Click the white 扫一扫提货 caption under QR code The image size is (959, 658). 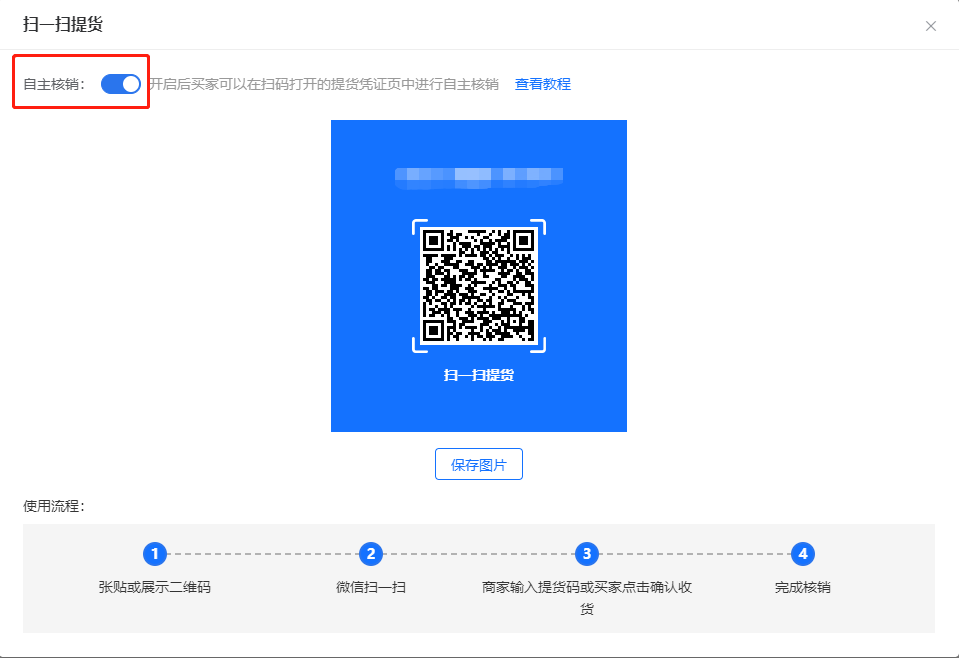click(x=478, y=375)
